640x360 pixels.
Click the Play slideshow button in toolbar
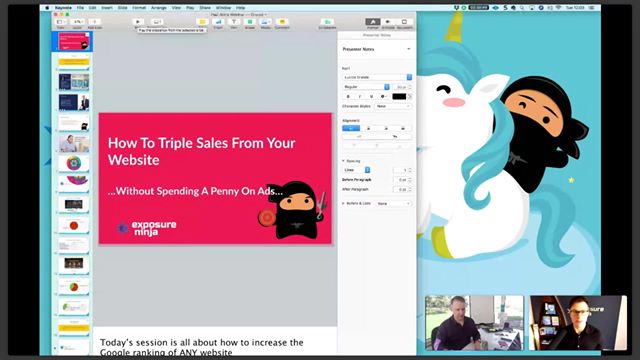tap(138, 22)
